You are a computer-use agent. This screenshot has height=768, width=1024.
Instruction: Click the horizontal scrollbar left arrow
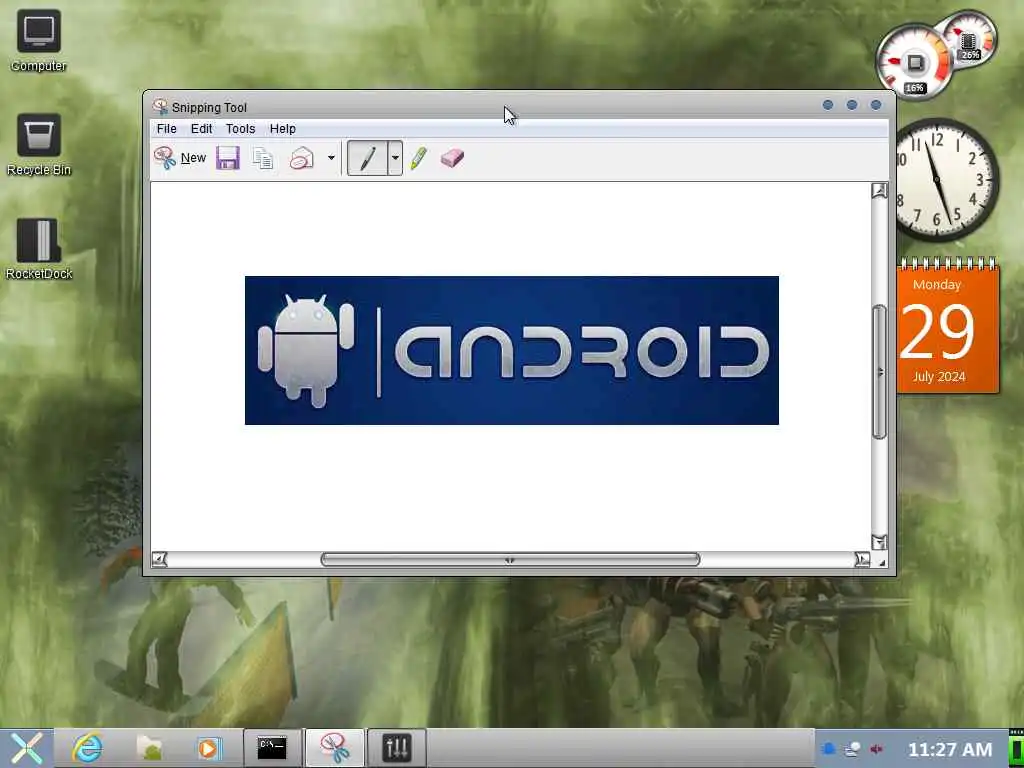pyautogui.click(x=159, y=560)
